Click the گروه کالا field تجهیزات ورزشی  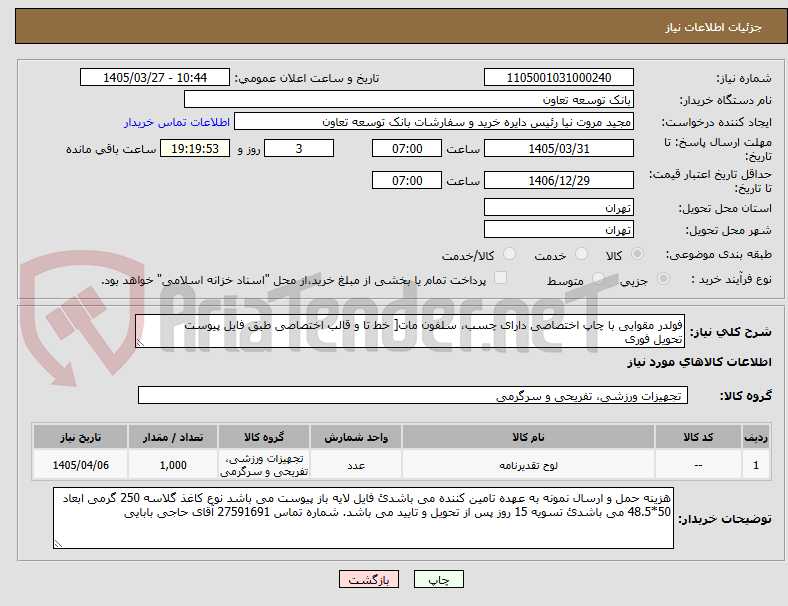click(413, 395)
